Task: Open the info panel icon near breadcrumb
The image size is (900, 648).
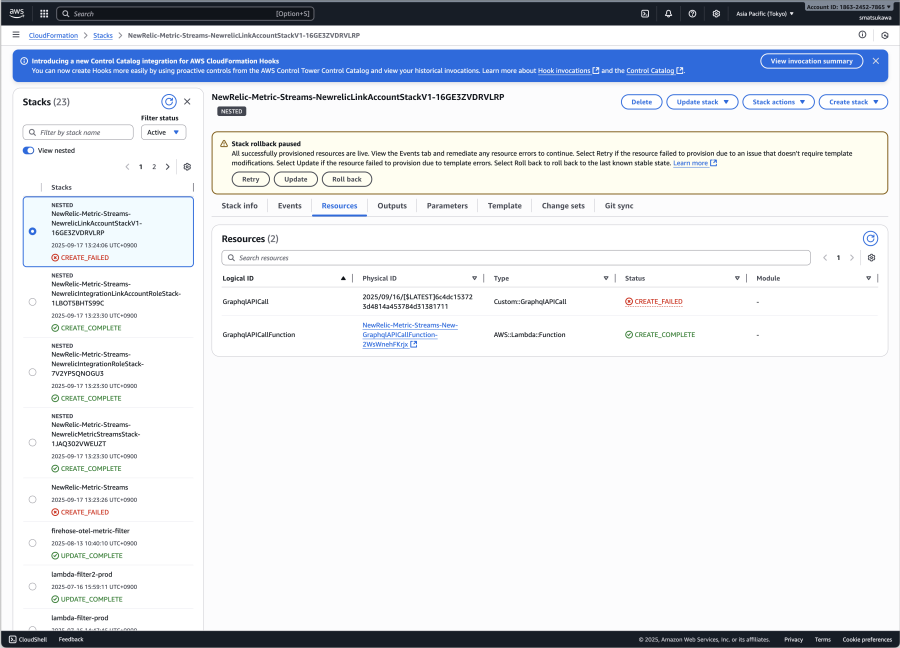Action: tap(862, 35)
